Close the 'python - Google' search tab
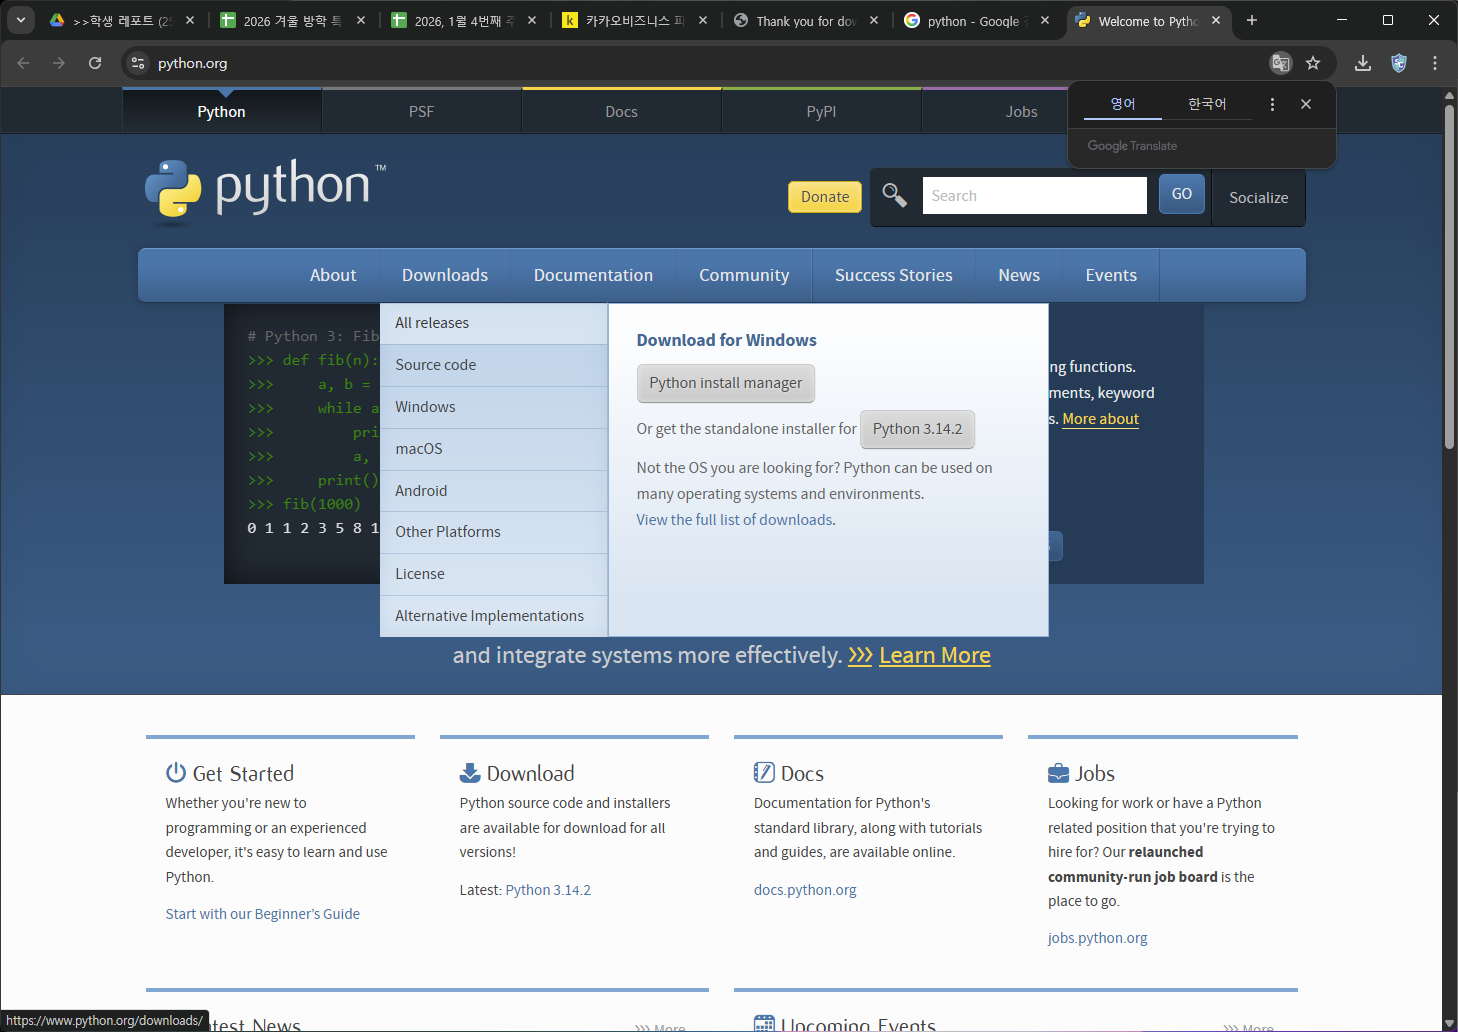1458x1032 pixels. point(1045,20)
